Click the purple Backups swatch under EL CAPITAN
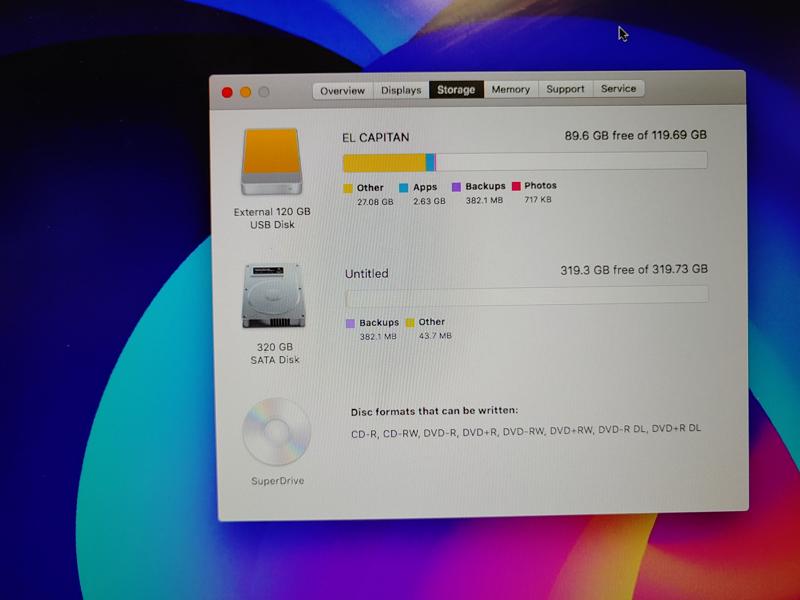This screenshot has width=800, height=600. click(457, 187)
